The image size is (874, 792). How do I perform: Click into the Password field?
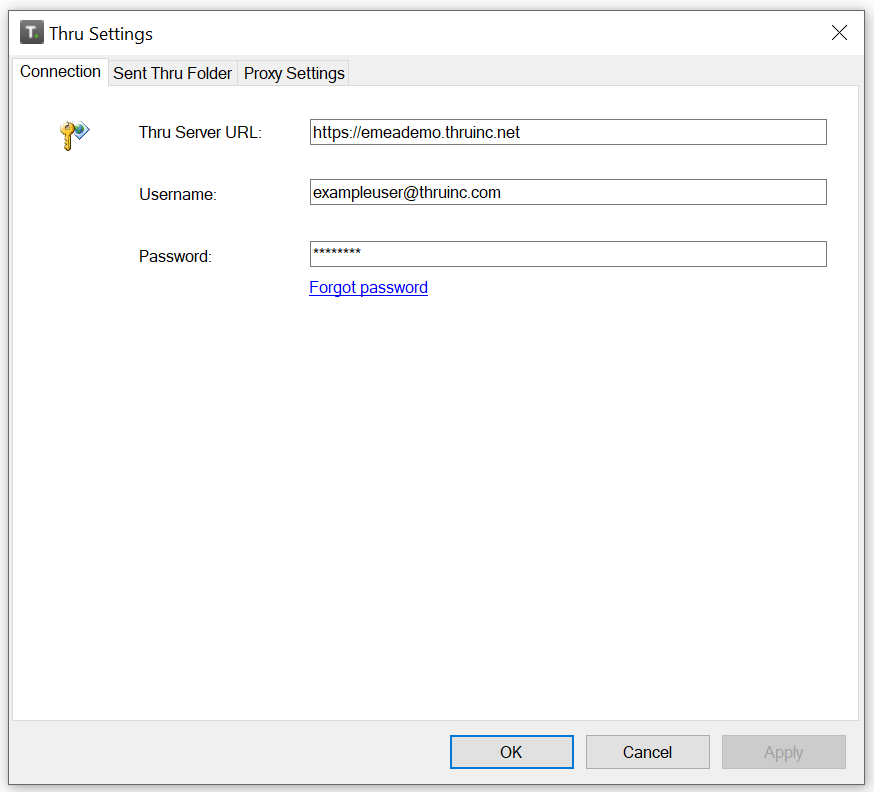(x=568, y=254)
